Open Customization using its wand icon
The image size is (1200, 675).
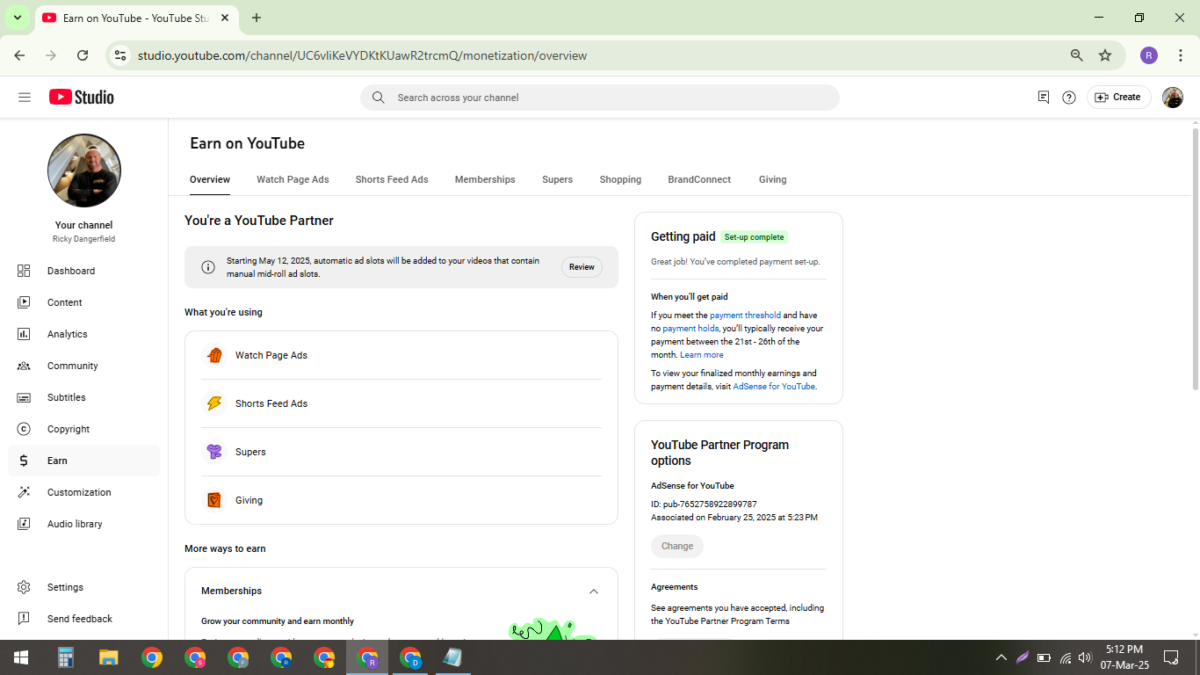click(x=24, y=492)
